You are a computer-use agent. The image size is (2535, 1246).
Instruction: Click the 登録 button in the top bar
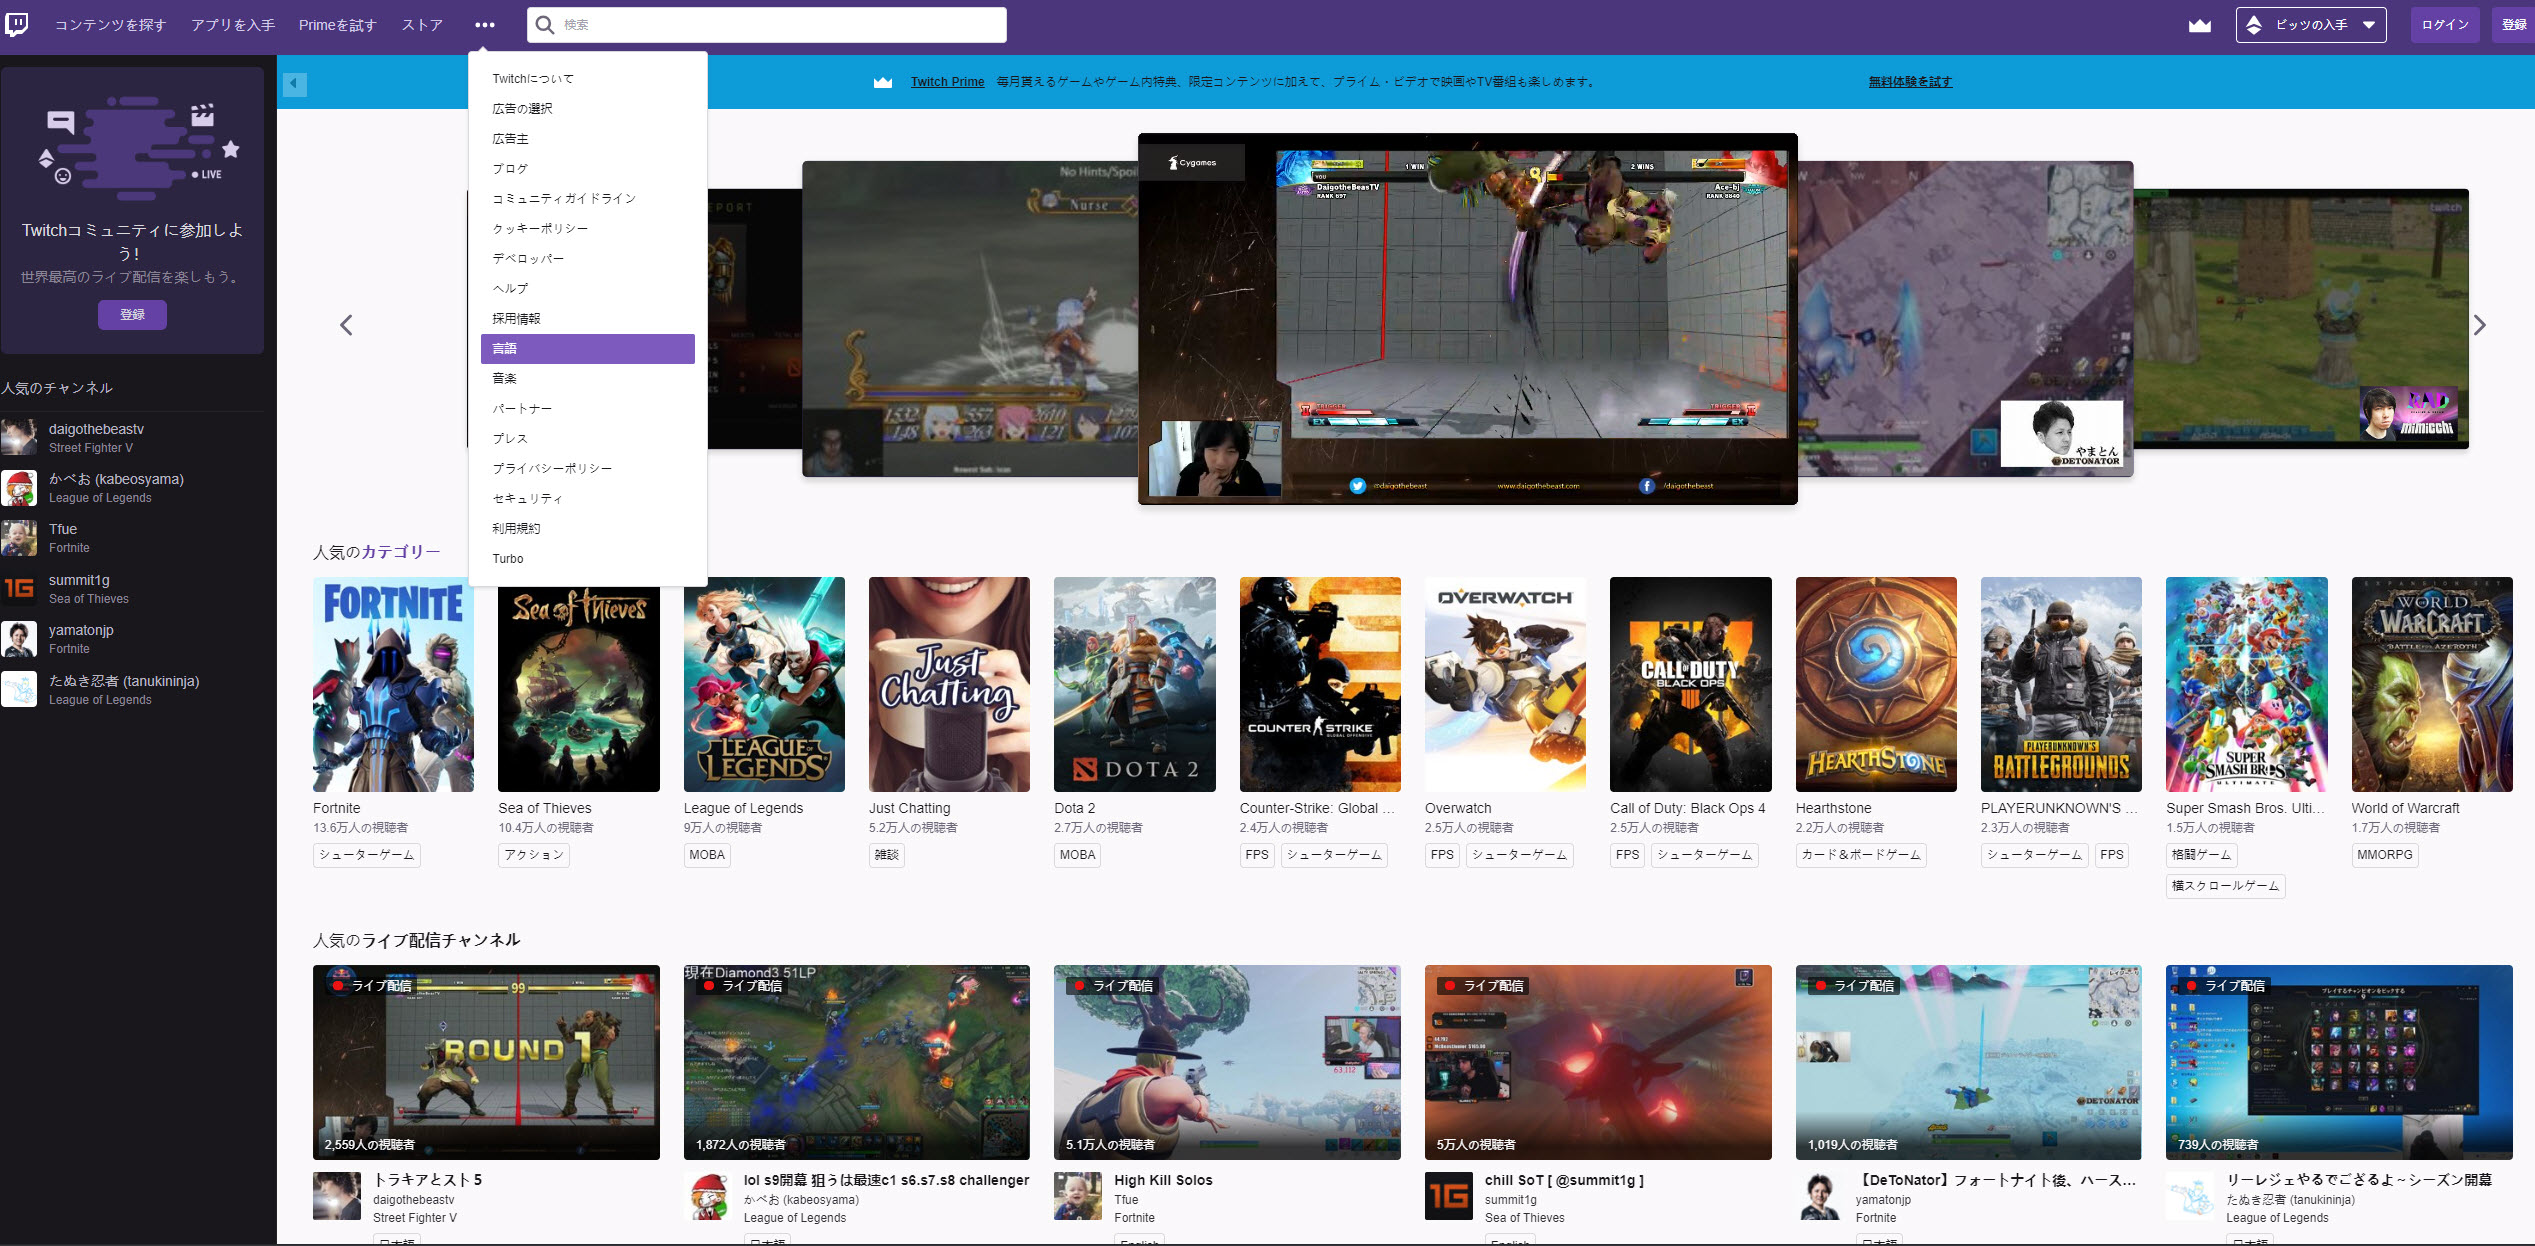(x=2513, y=25)
